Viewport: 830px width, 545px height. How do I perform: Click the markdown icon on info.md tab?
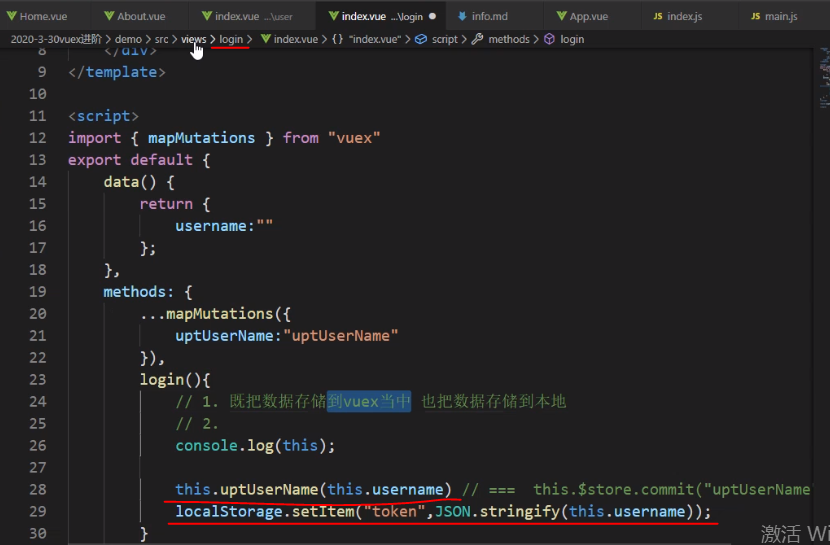[462, 16]
